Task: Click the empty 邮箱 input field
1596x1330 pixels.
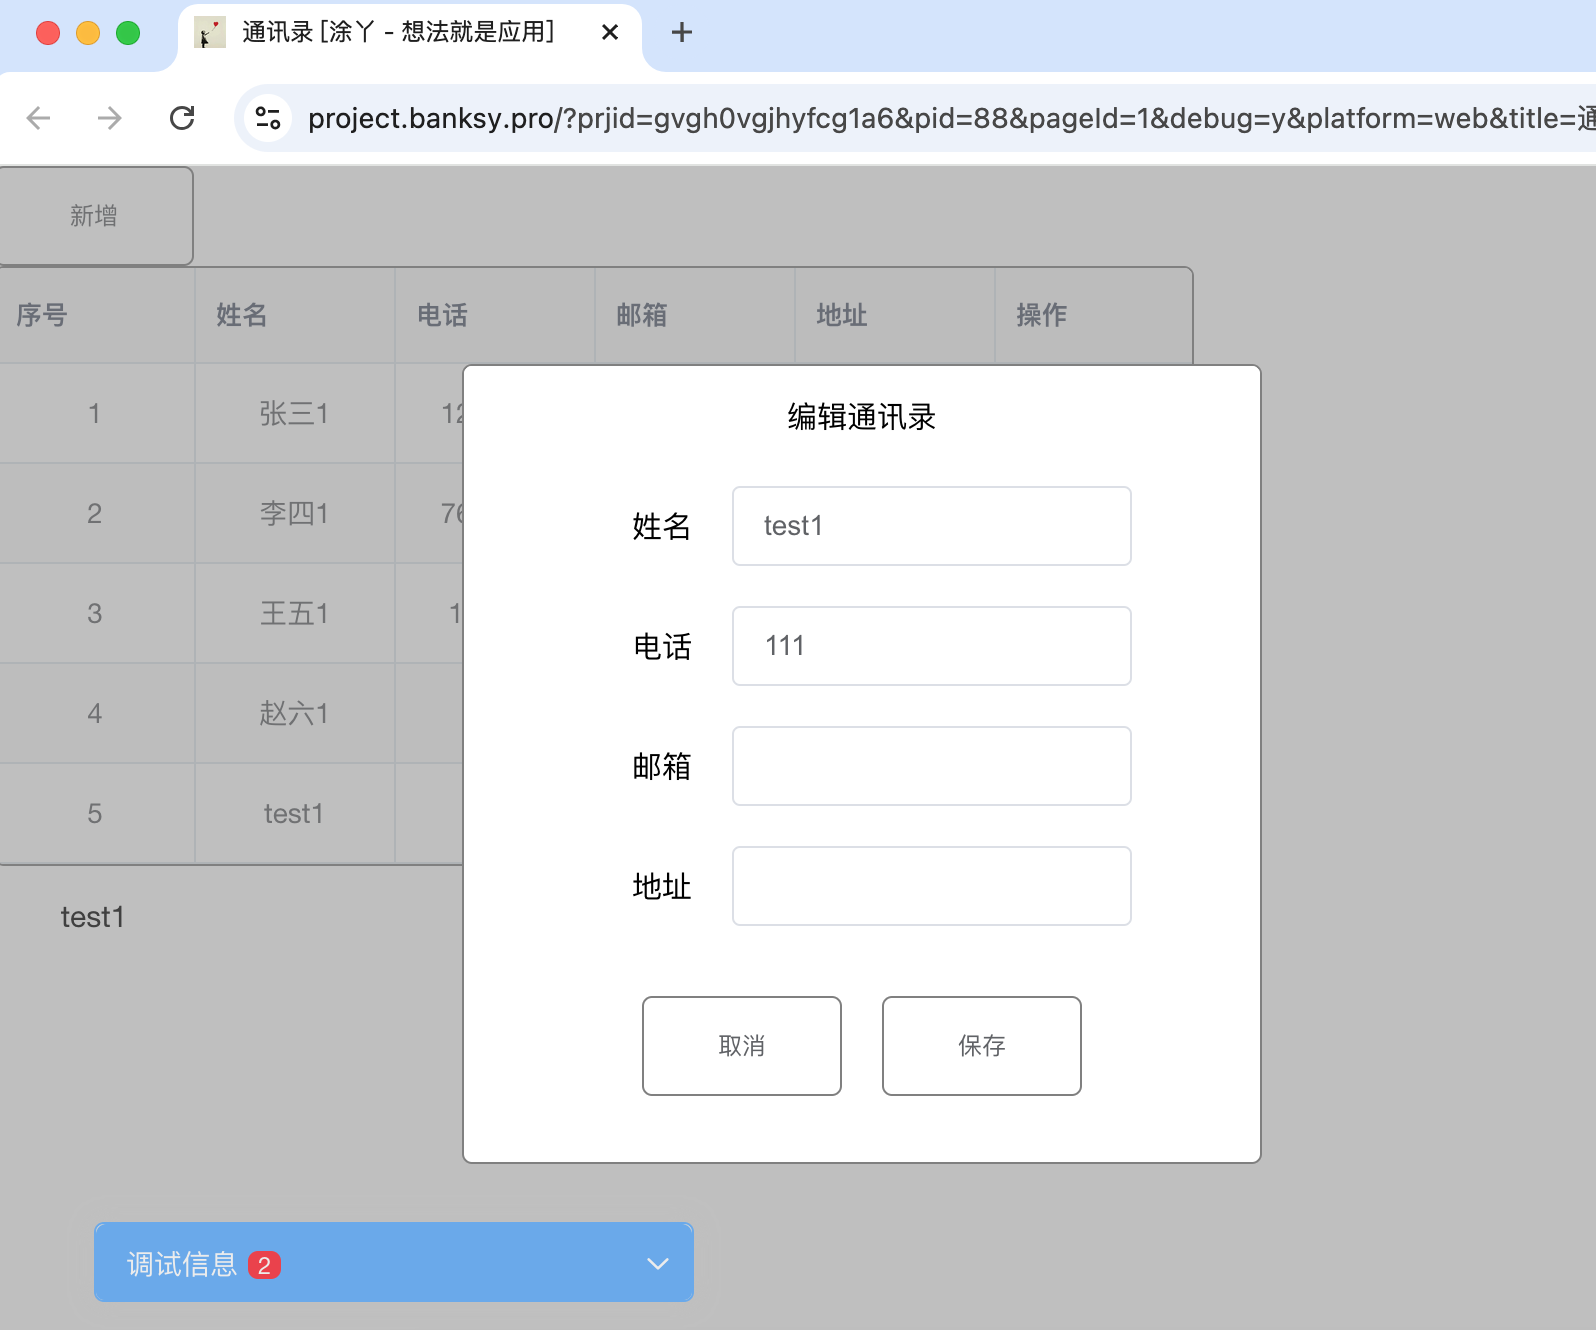Action: click(932, 766)
